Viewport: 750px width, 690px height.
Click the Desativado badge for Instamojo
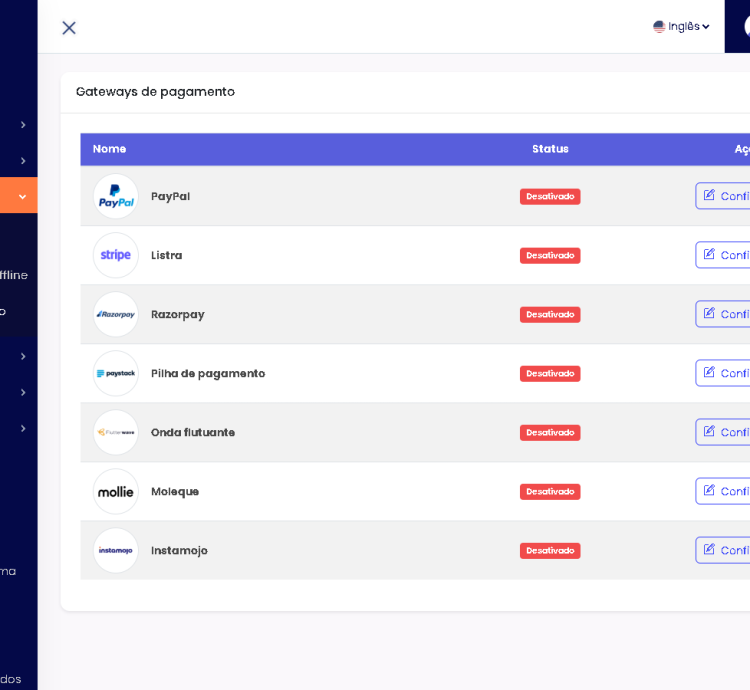[550, 550]
